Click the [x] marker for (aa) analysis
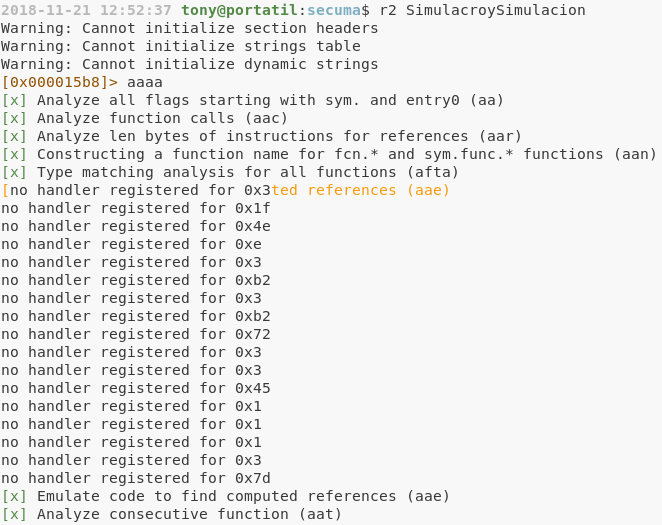Viewport: 662px width, 525px height. click(x=14, y=100)
